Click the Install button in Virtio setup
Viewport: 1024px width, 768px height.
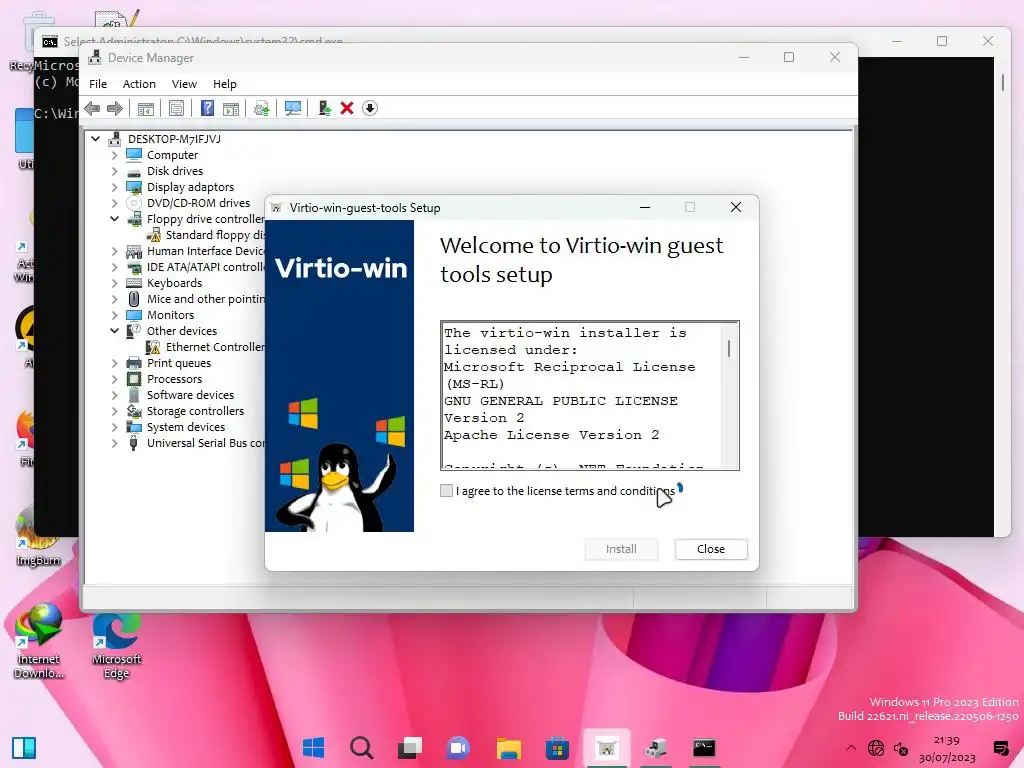tap(621, 549)
